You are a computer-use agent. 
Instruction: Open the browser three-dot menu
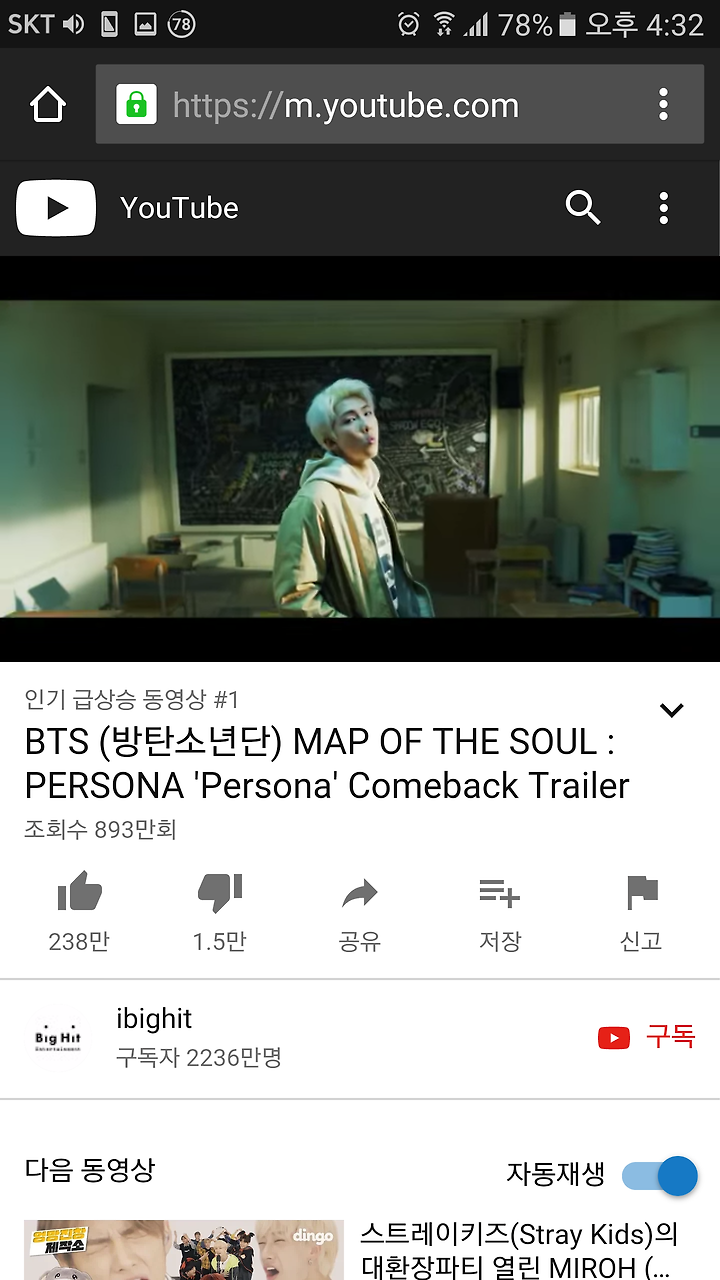(x=663, y=105)
